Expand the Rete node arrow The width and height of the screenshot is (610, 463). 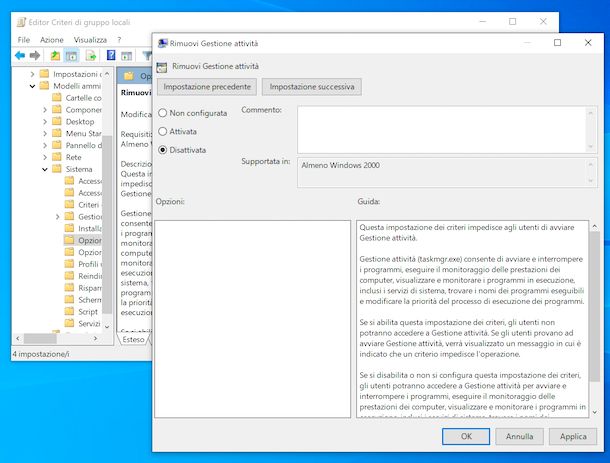pyautogui.click(x=45, y=157)
